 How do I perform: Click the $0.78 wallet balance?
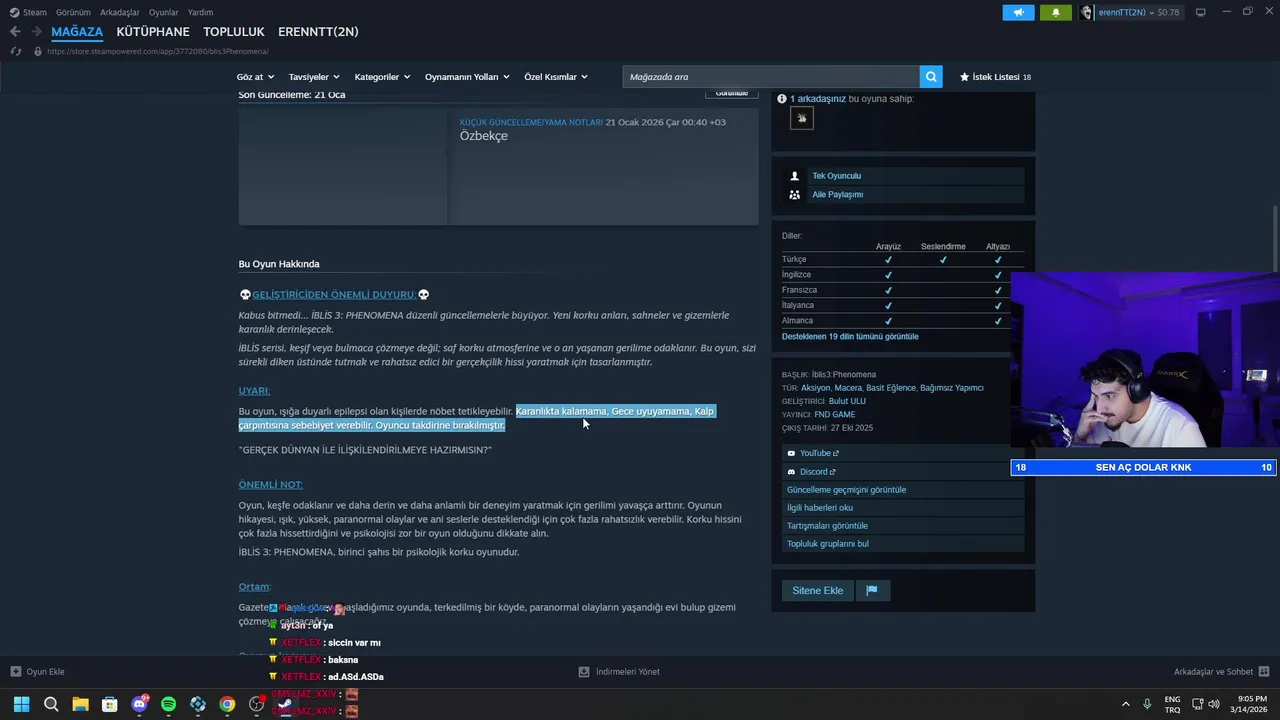click(1168, 13)
